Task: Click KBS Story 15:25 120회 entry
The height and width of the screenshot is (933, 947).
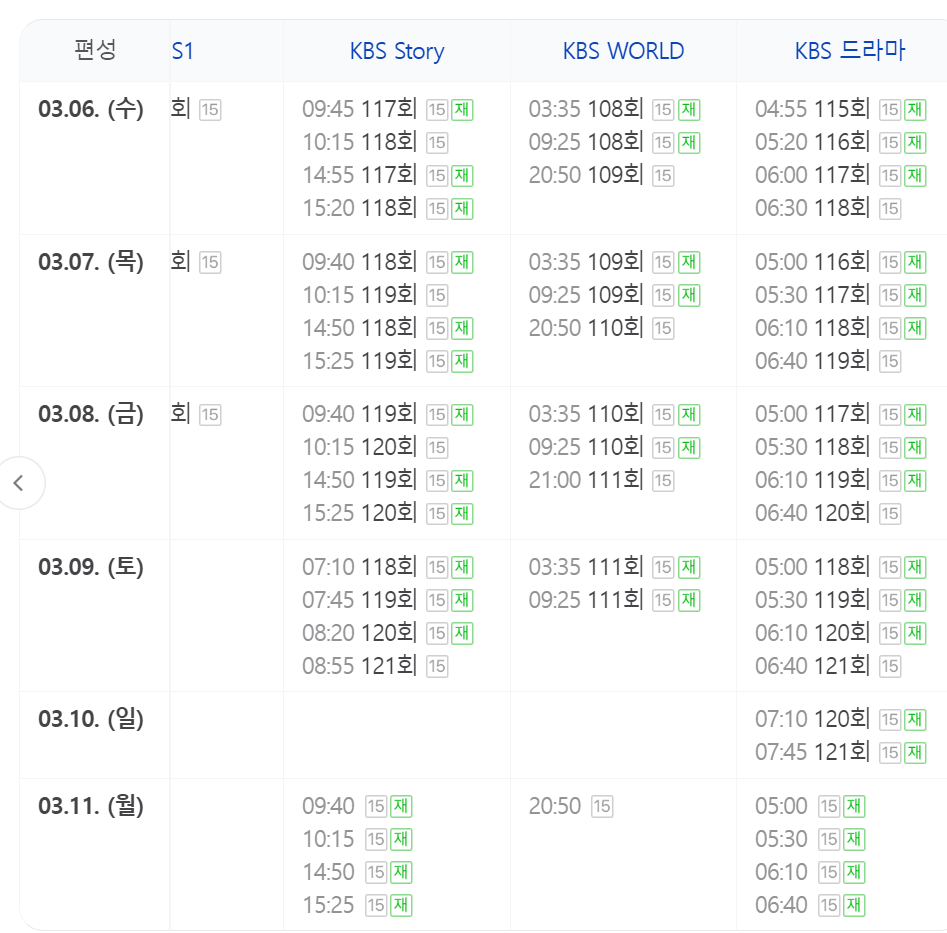Action: click(x=387, y=513)
